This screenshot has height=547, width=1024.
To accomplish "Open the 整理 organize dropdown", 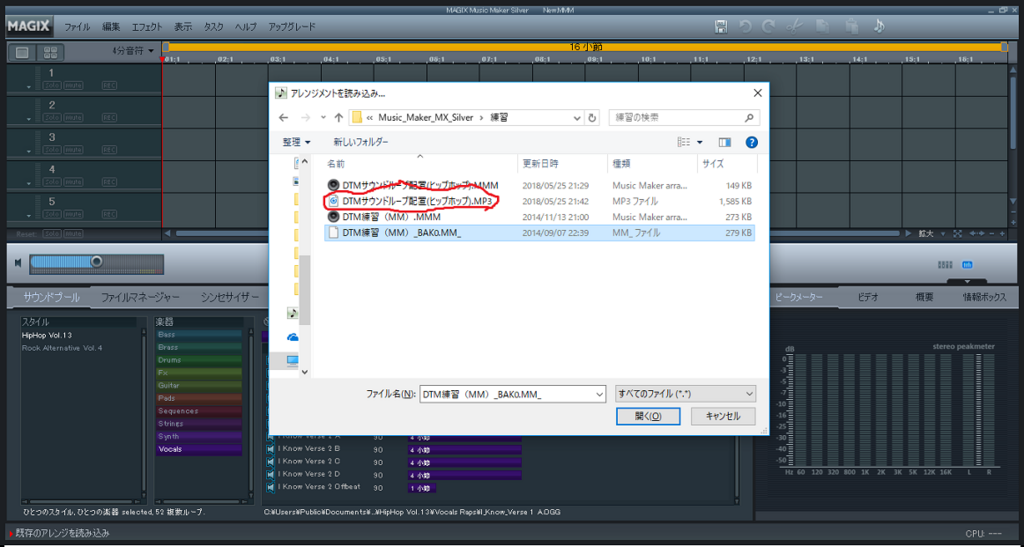I will coord(296,142).
